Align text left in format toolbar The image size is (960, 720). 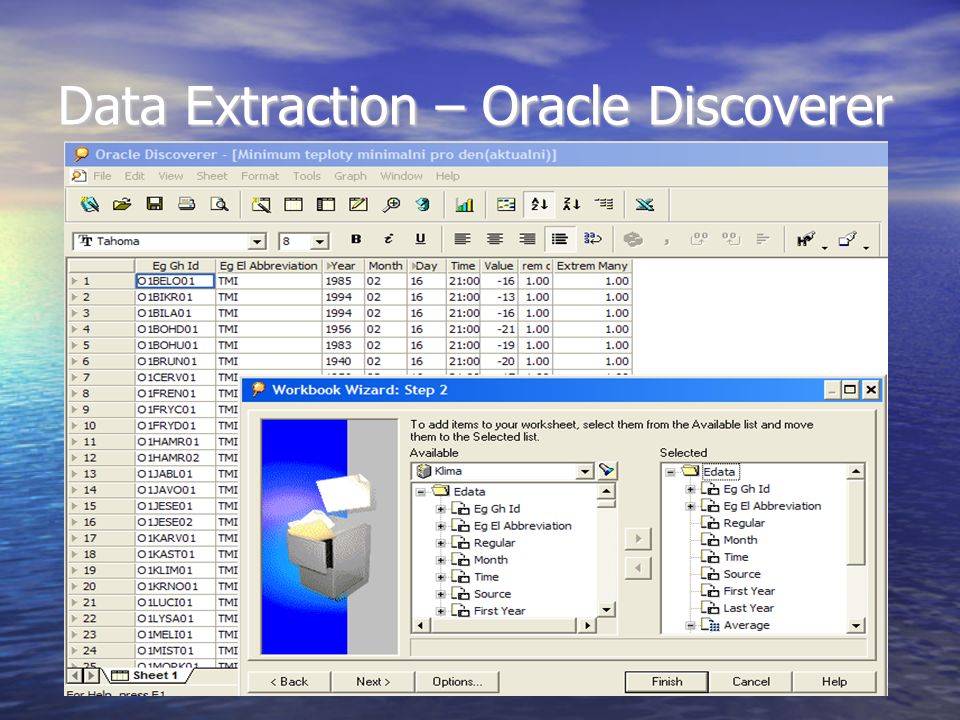click(462, 239)
